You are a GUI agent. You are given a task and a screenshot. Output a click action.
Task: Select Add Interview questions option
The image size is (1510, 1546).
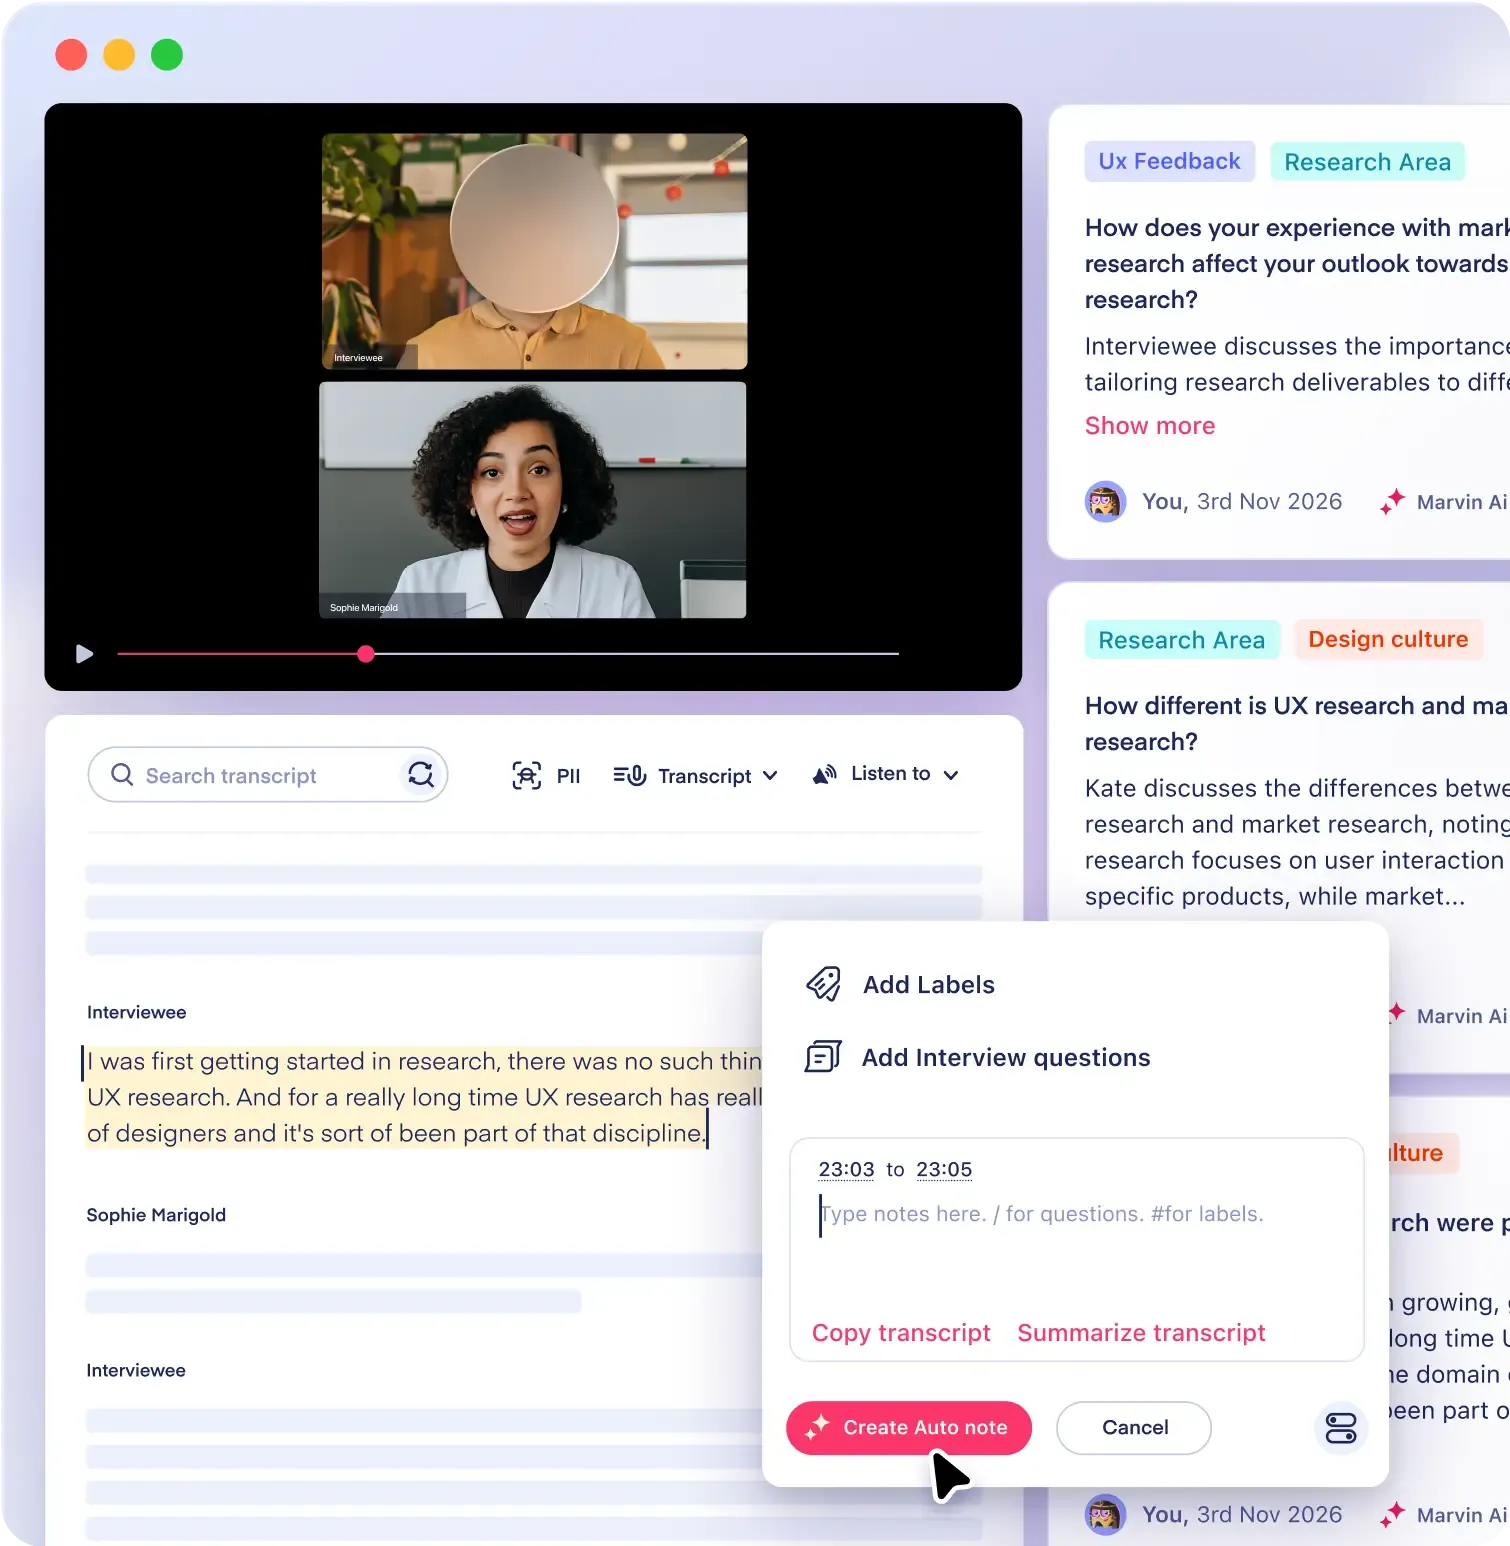tap(1005, 1058)
